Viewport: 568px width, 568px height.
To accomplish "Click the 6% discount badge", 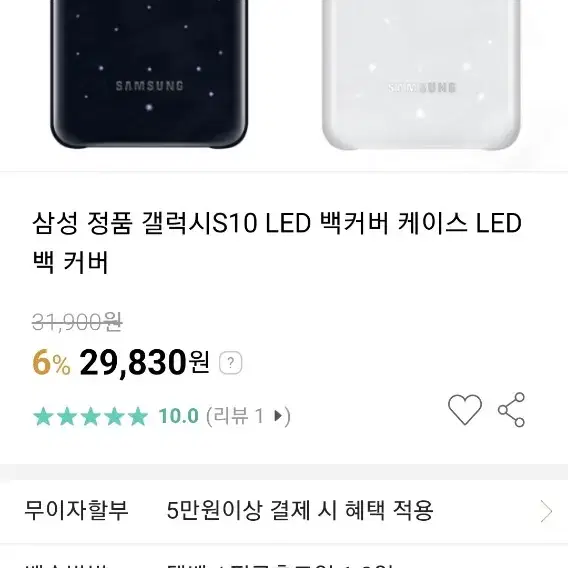I will click(51, 363).
